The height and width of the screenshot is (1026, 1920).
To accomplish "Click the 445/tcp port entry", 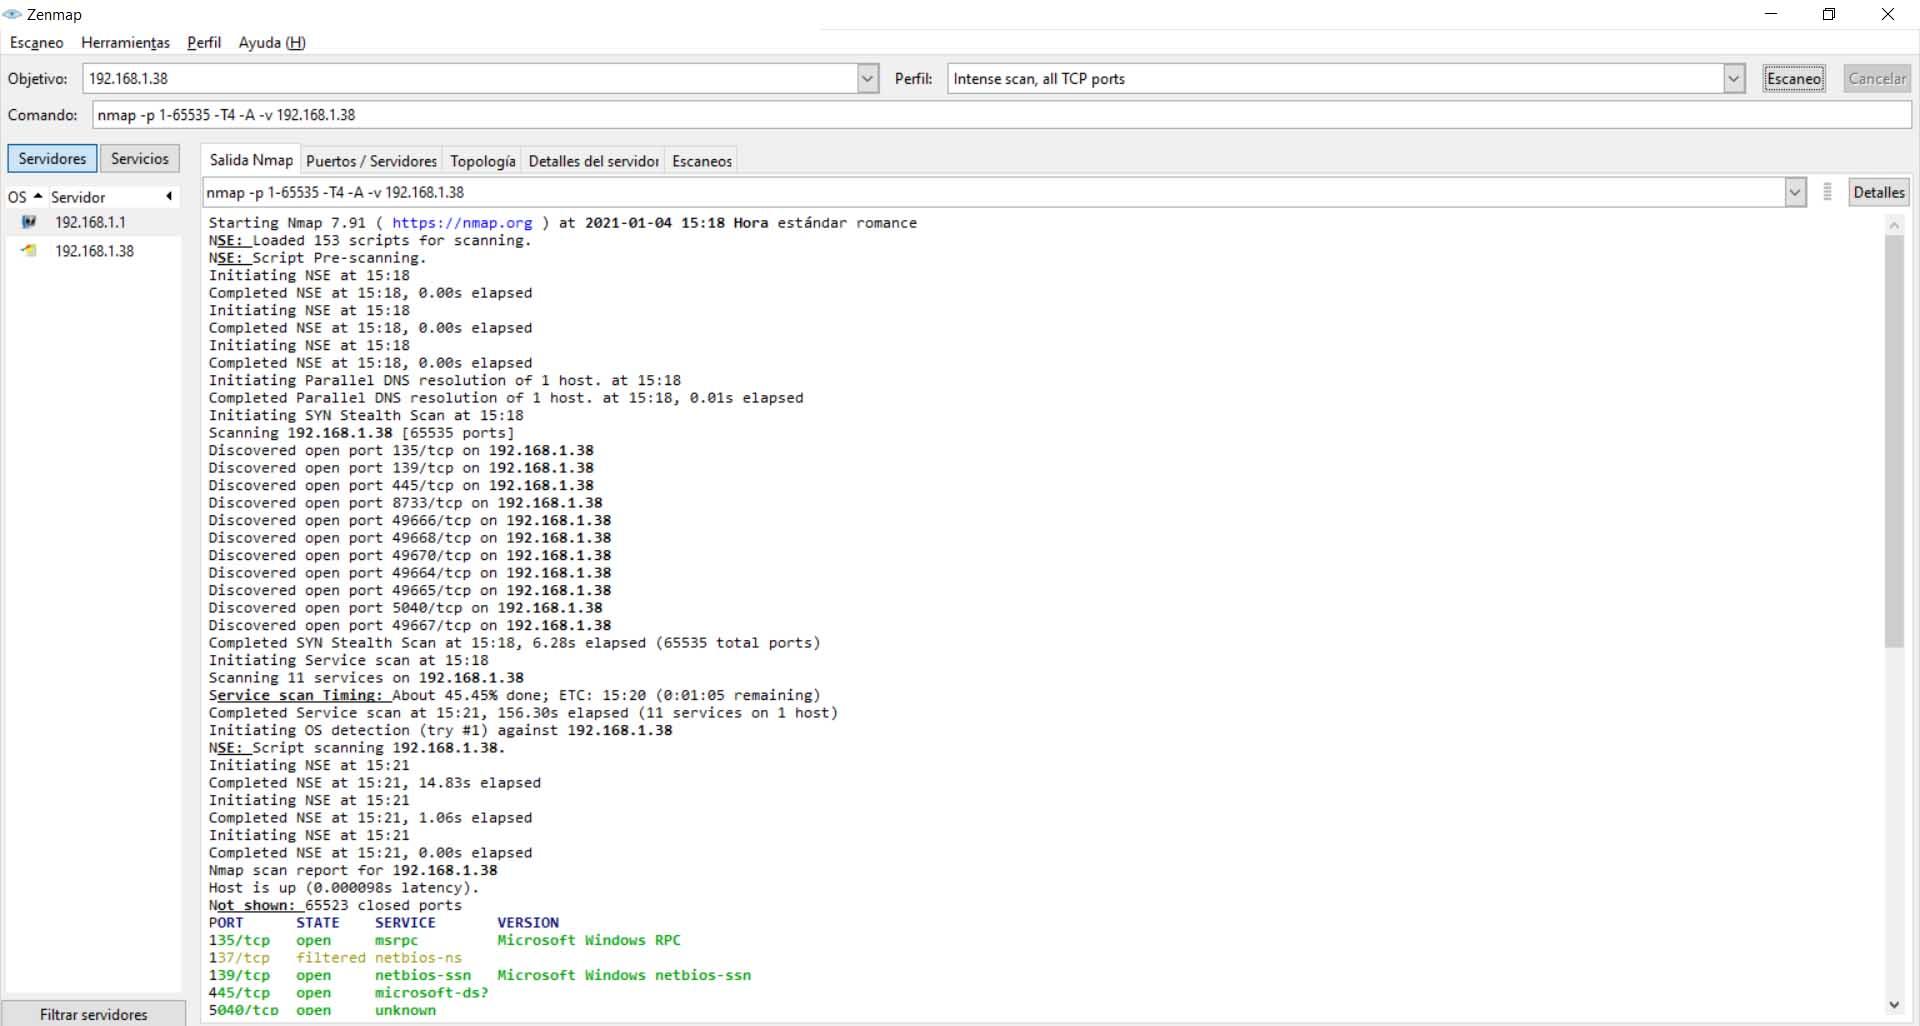I will 239,993.
